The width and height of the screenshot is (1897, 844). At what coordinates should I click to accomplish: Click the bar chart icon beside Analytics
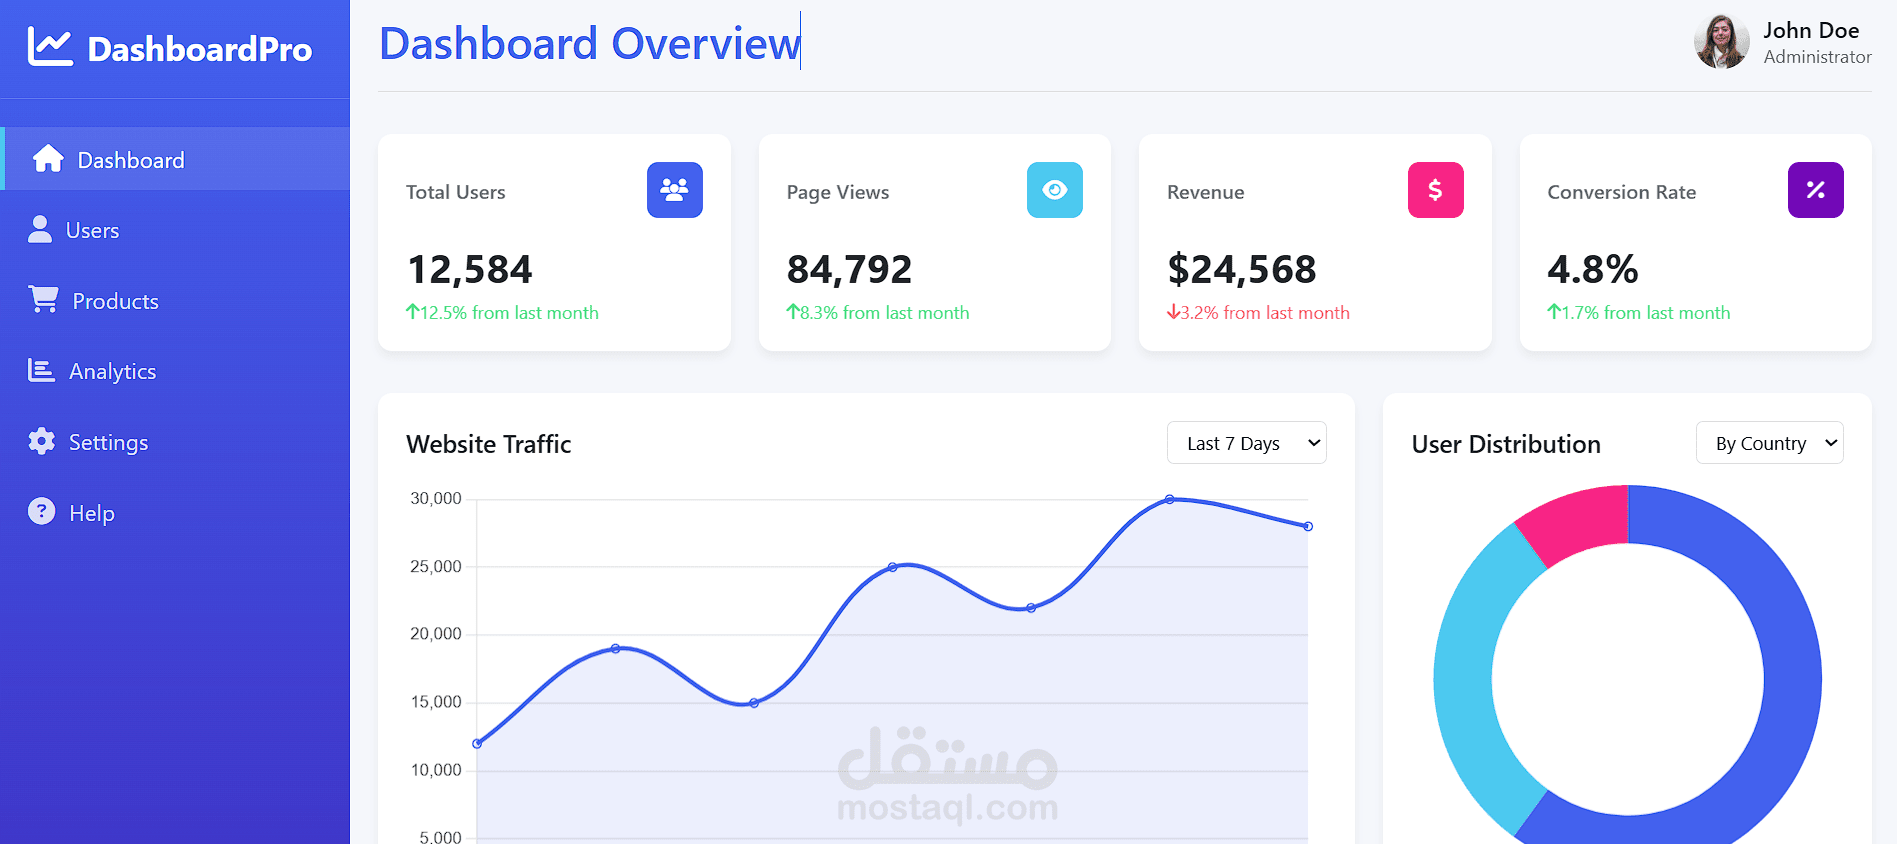pos(41,370)
